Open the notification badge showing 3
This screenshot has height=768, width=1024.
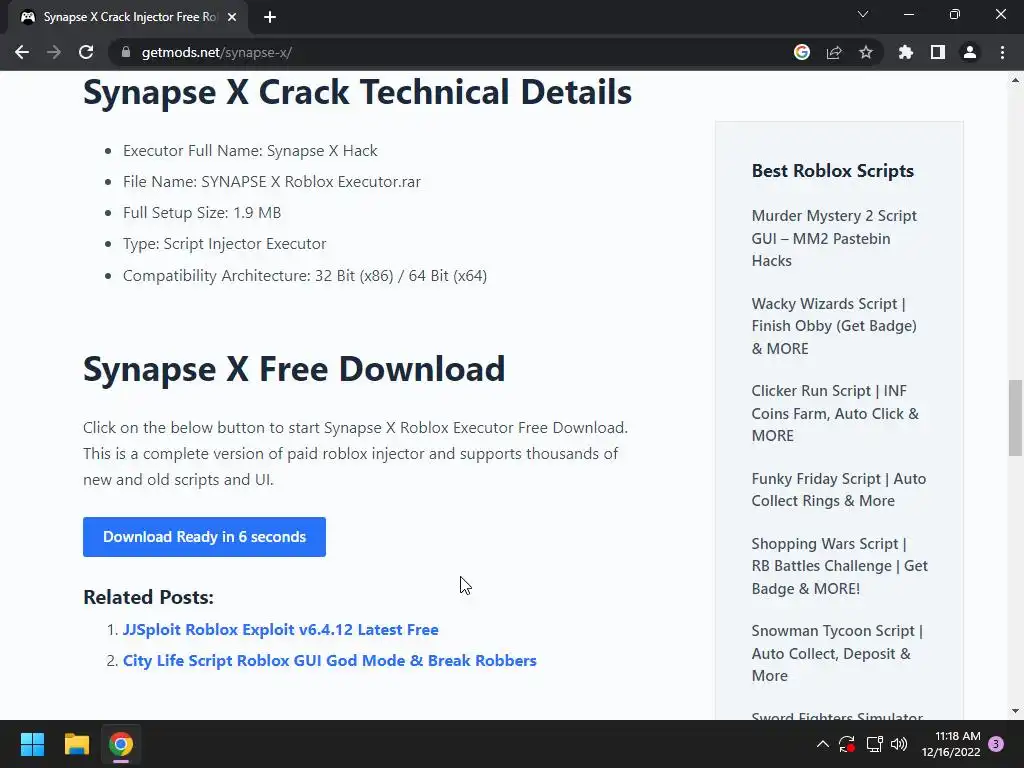[x=996, y=744]
